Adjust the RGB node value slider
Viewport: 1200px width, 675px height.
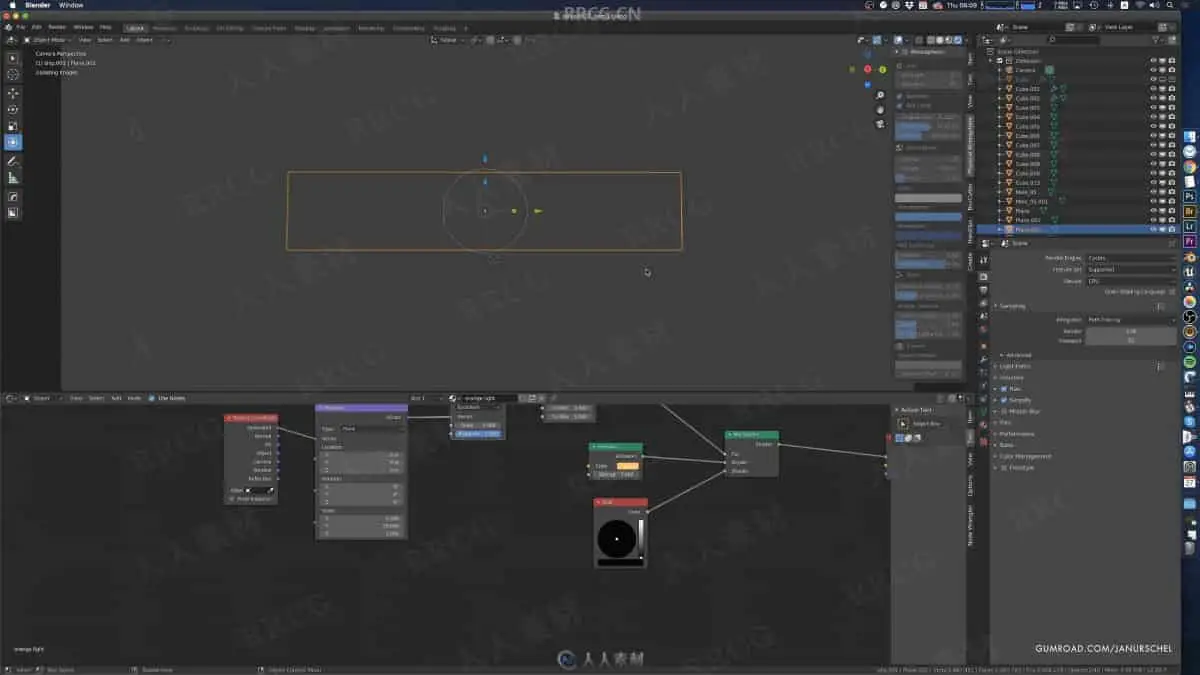point(641,539)
